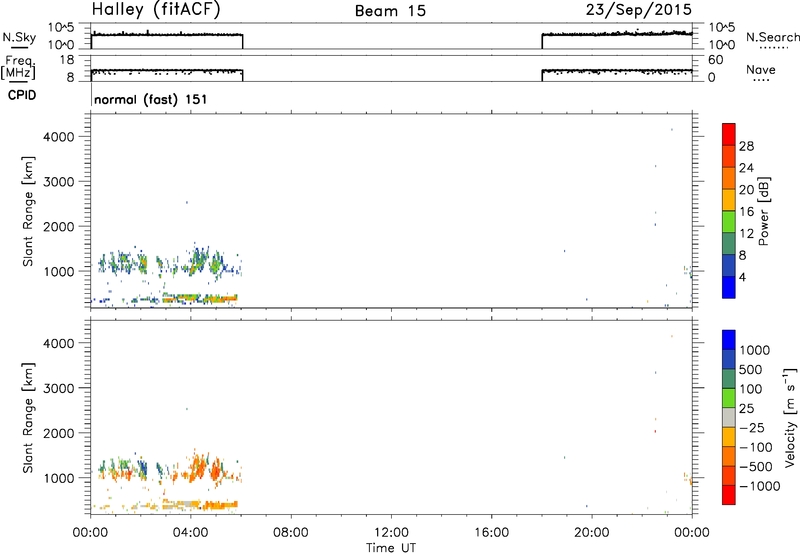
Task: Click the 3000 tick in power panel
Action: pos(59,182)
